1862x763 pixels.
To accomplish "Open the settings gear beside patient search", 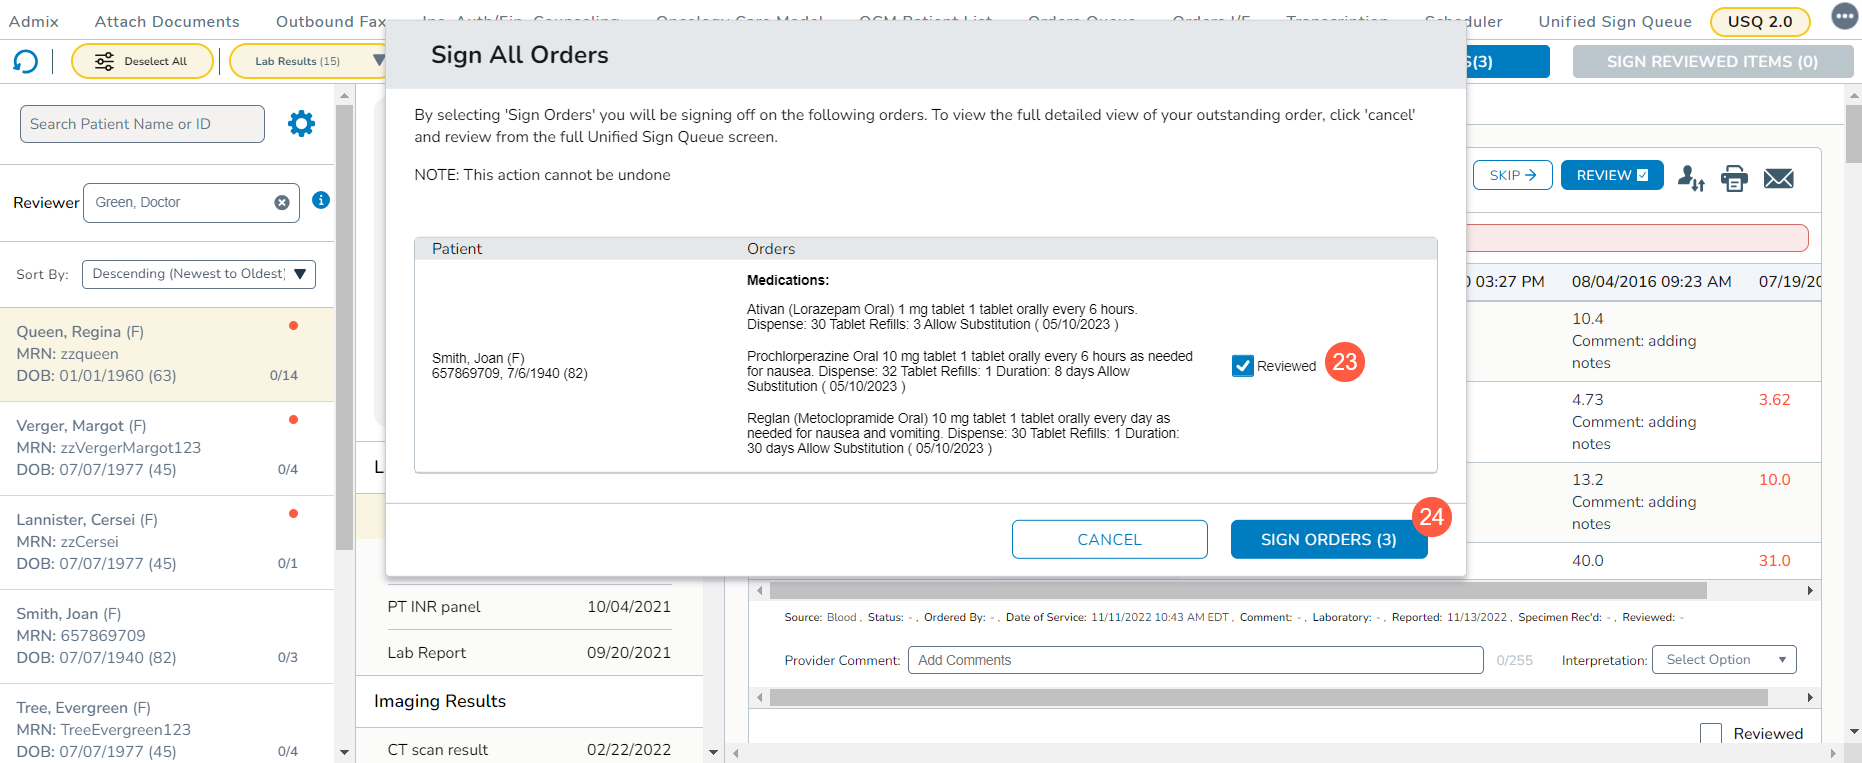I will [x=301, y=124].
